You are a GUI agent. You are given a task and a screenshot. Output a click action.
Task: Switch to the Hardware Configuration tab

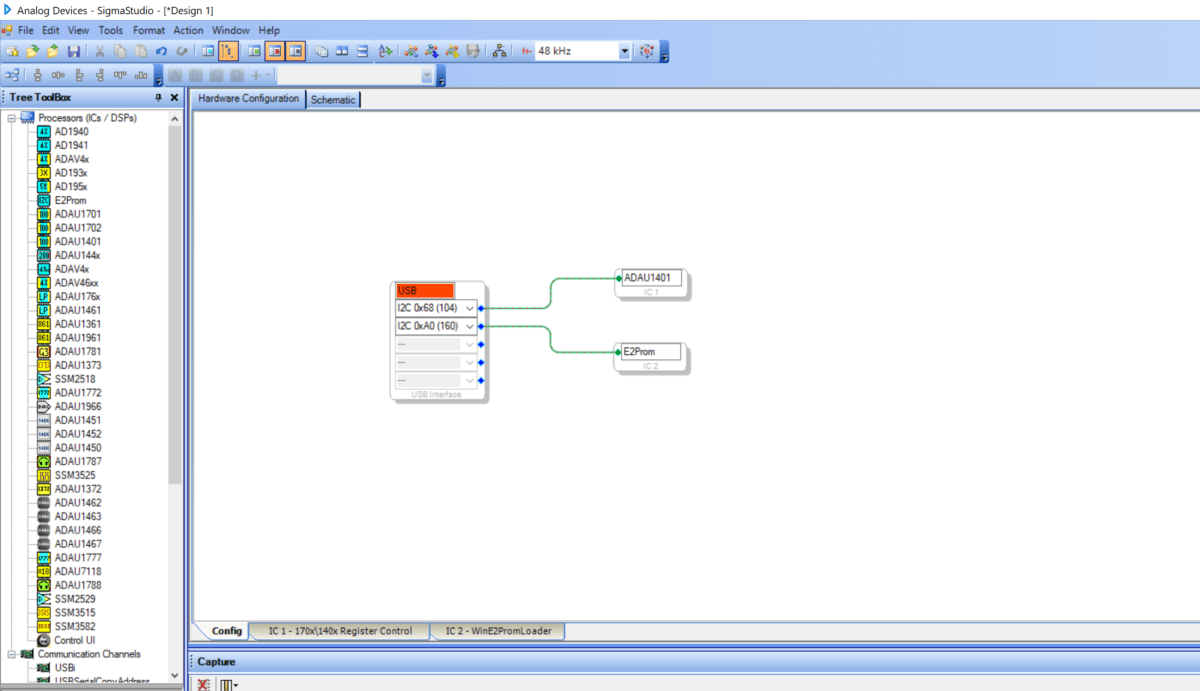tap(248, 99)
